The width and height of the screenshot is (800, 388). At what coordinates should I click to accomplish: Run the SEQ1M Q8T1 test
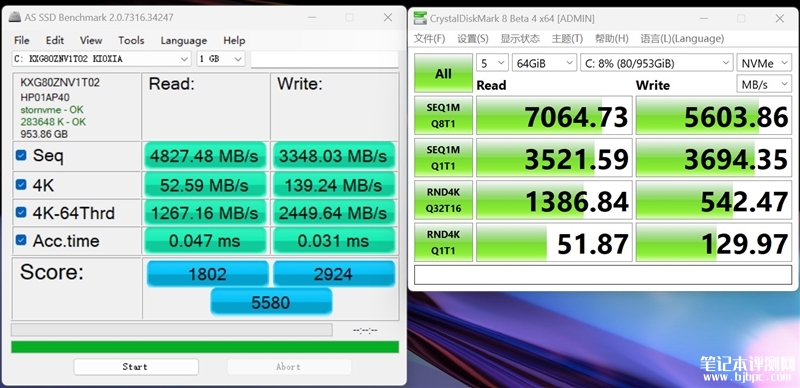pos(443,115)
